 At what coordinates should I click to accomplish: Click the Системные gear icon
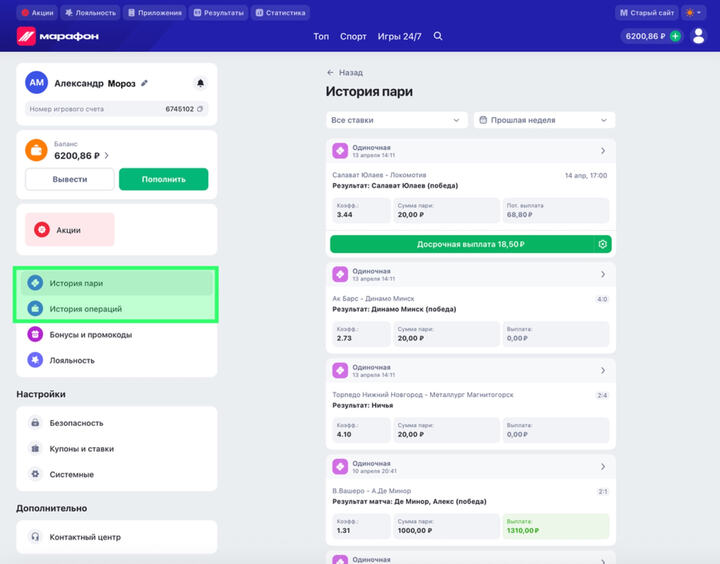35,474
